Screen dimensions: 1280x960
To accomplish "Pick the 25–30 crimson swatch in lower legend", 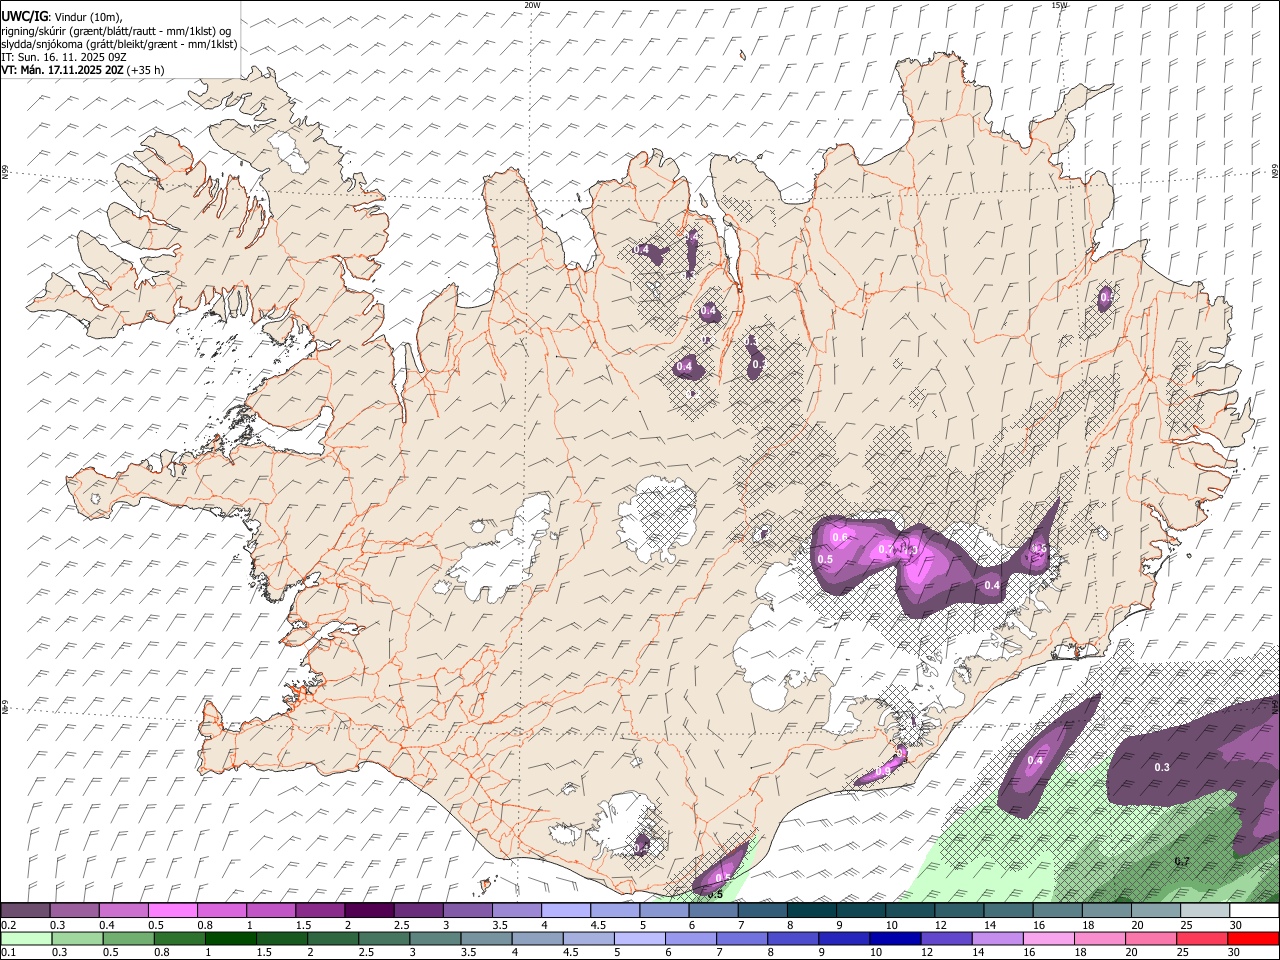I will click(x=1202, y=939).
